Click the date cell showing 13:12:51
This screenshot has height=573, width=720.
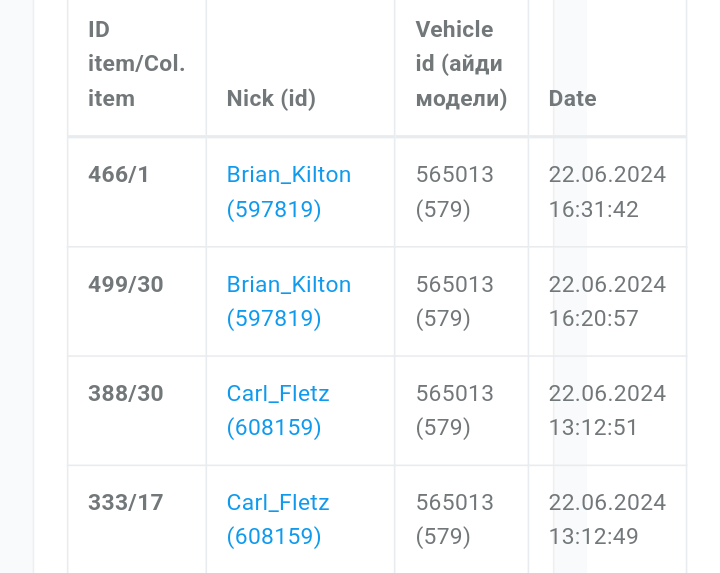606,411
